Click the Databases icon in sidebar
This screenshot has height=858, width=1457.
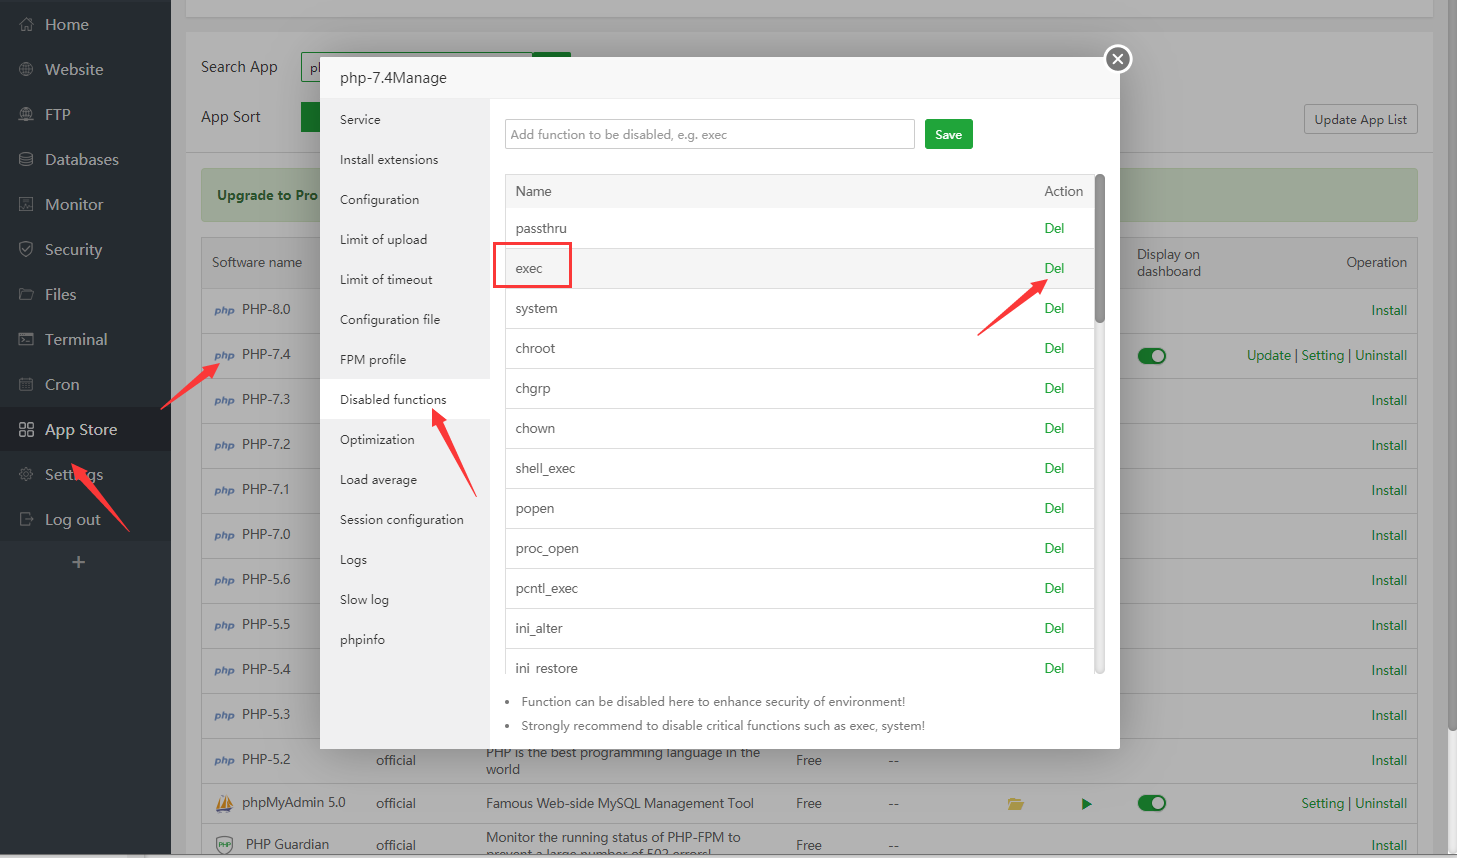[x=27, y=160]
